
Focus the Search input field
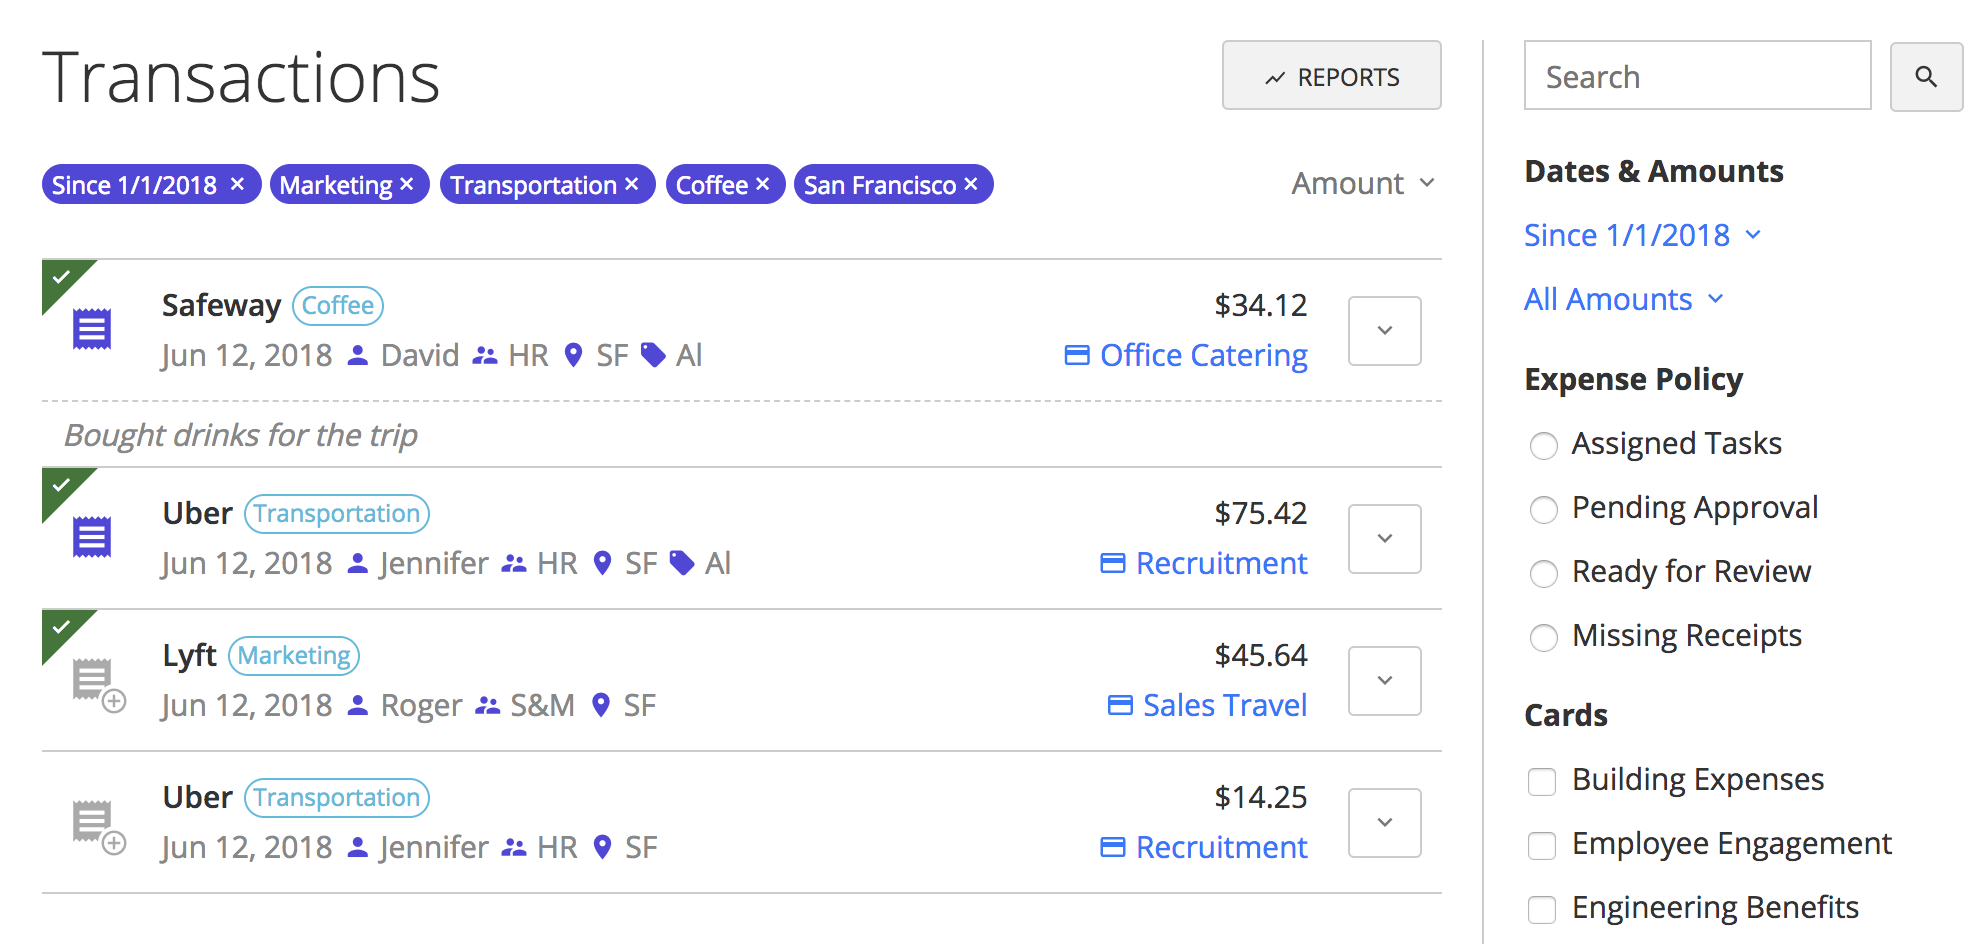coord(1696,76)
